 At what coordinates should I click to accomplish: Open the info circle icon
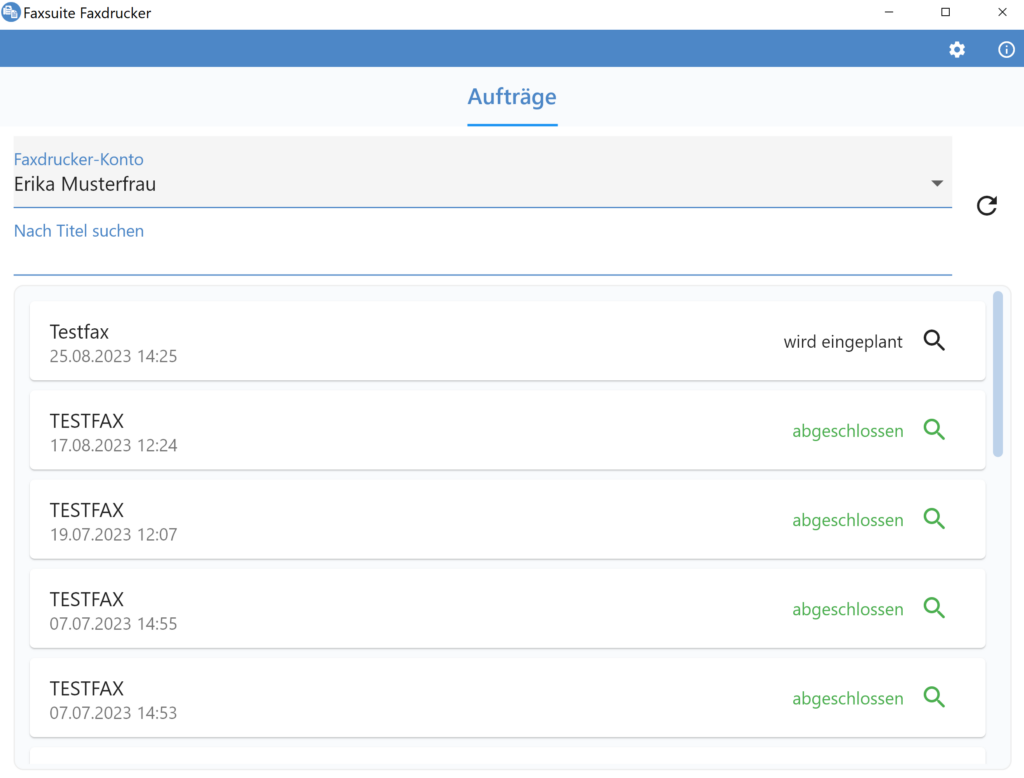click(x=1006, y=50)
